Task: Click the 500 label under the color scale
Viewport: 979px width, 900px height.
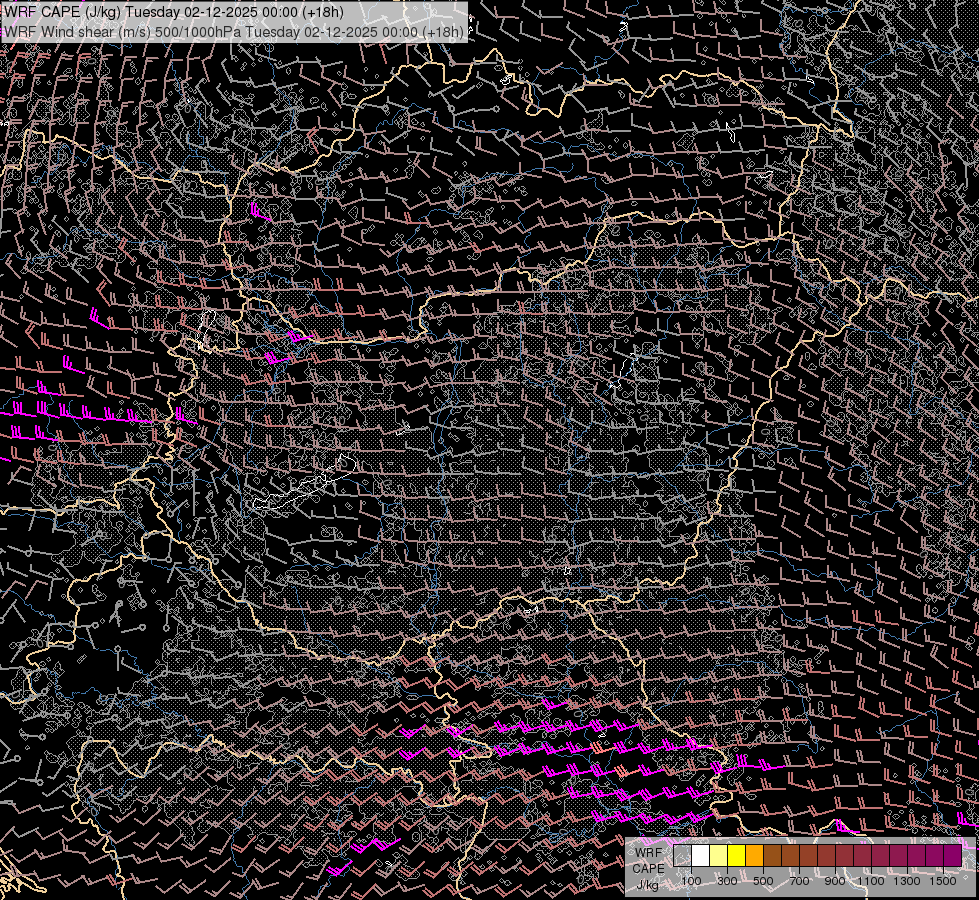Action: pos(763,881)
